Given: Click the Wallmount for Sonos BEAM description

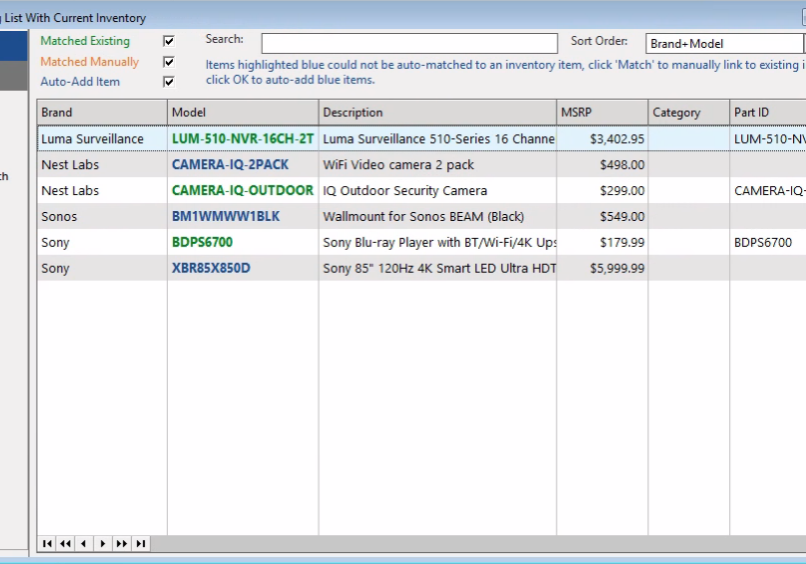Looking at the screenshot, I should [437, 216].
